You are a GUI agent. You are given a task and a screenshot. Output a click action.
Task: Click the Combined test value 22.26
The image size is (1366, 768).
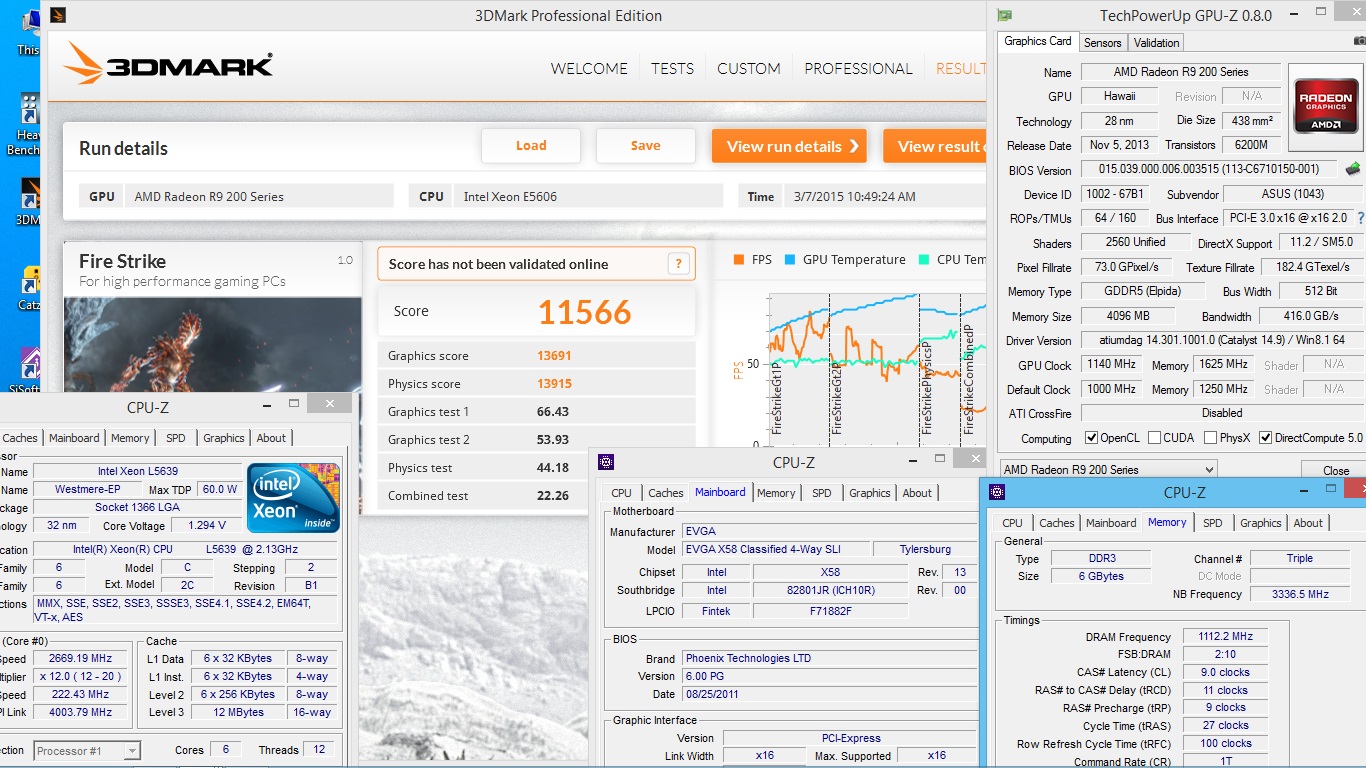click(553, 496)
